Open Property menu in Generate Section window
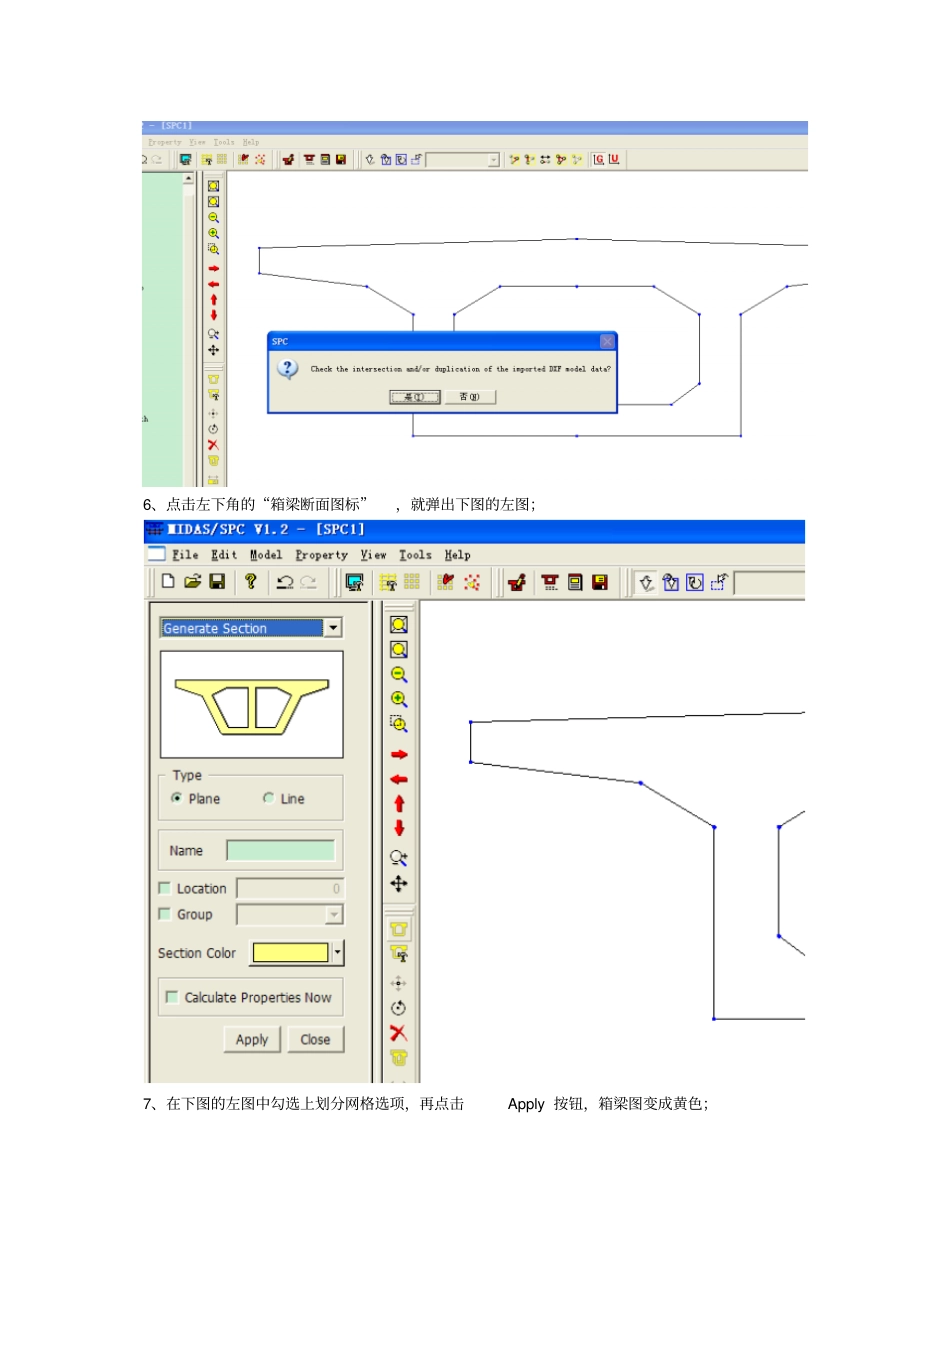 click(321, 555)
